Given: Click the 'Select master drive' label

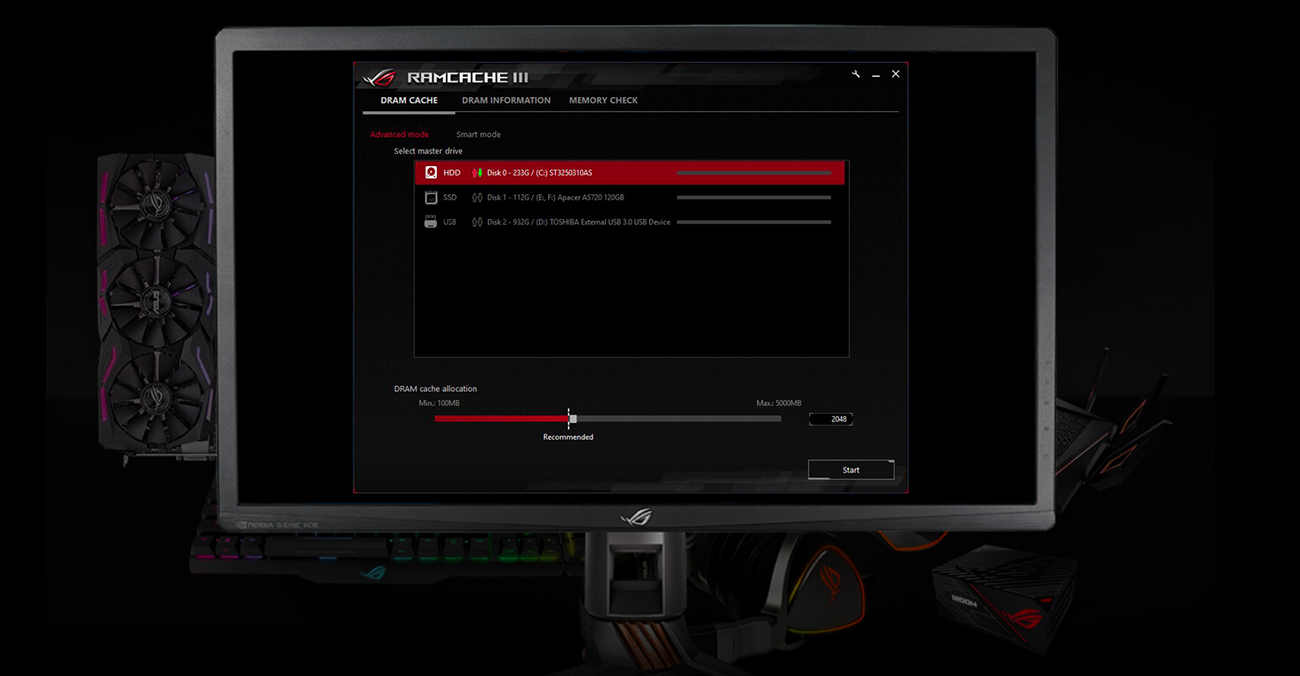Looking at the screenshot, I should click(428, 151).
